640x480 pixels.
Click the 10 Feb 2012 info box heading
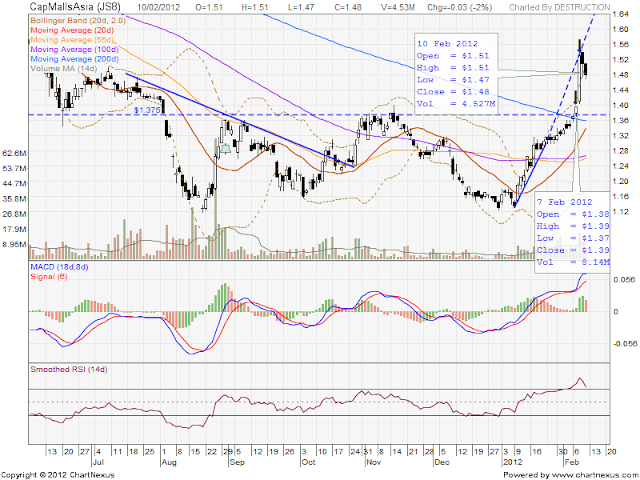pyautogui.click(x=447, y=44)
